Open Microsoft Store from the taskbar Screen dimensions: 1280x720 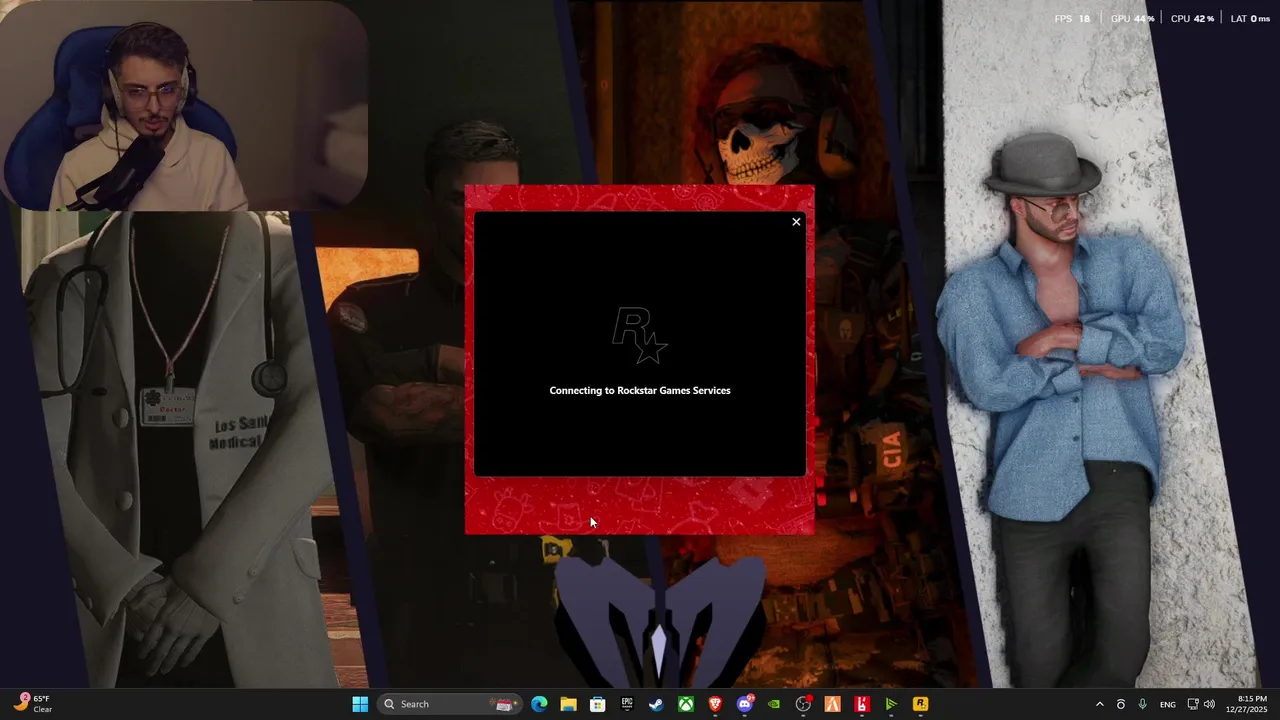(597, 704)
